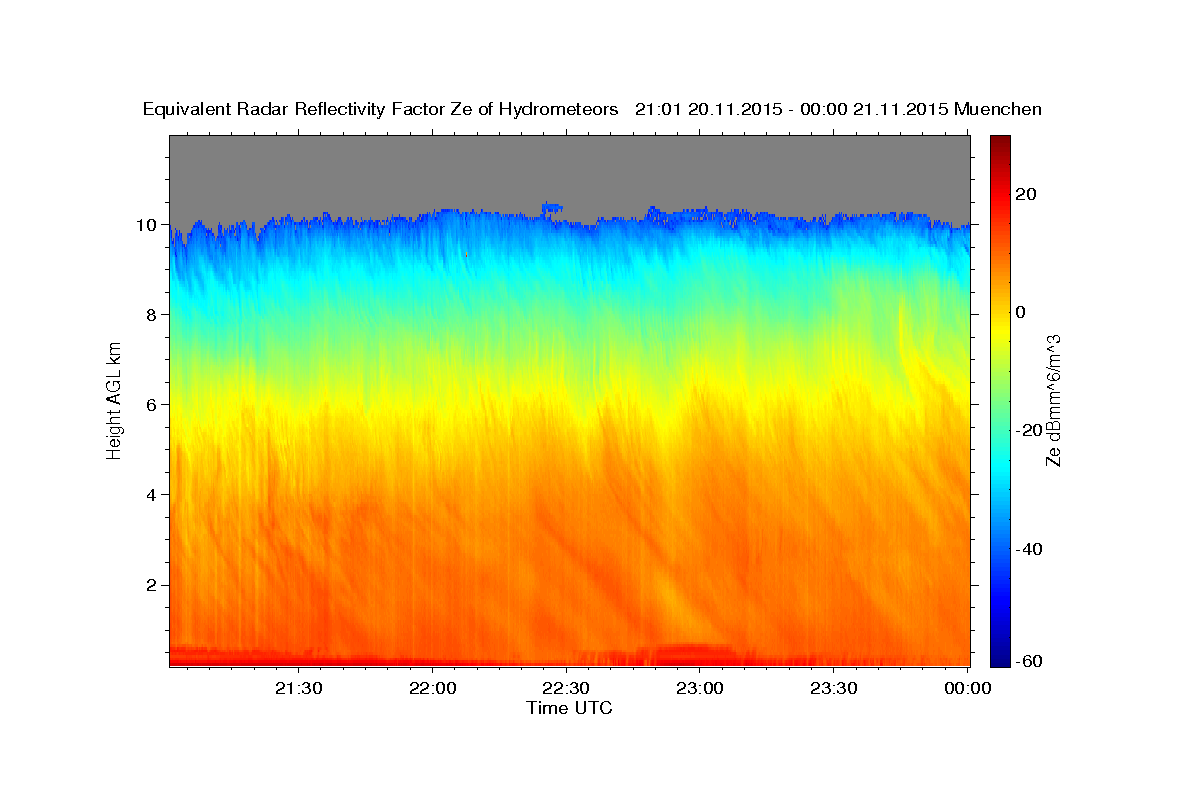Click the height tick label 8

pyautogui.click(x=153, y=315)
